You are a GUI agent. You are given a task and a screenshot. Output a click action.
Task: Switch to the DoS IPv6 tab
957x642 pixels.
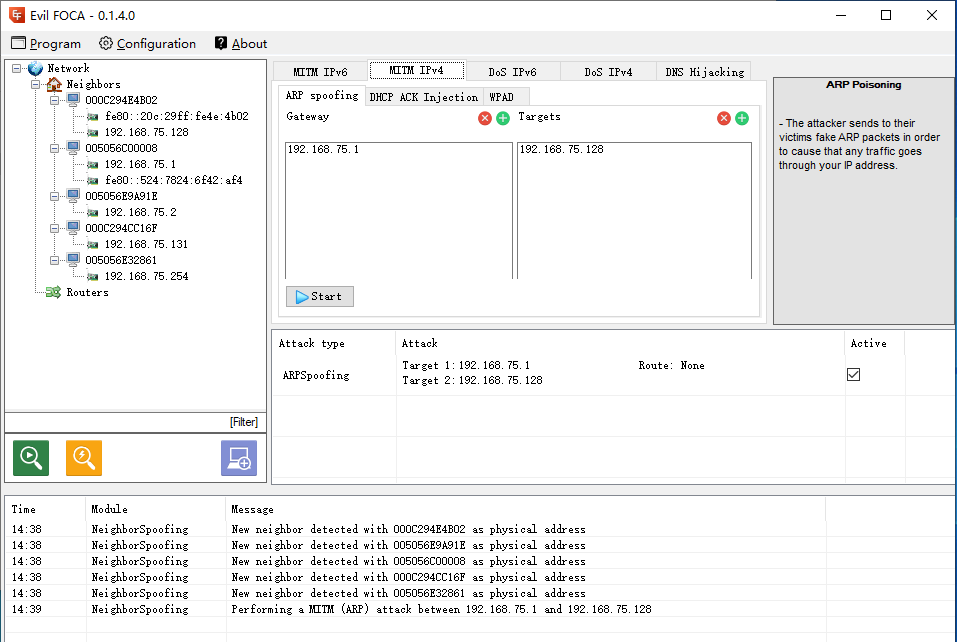pos(513,72)
